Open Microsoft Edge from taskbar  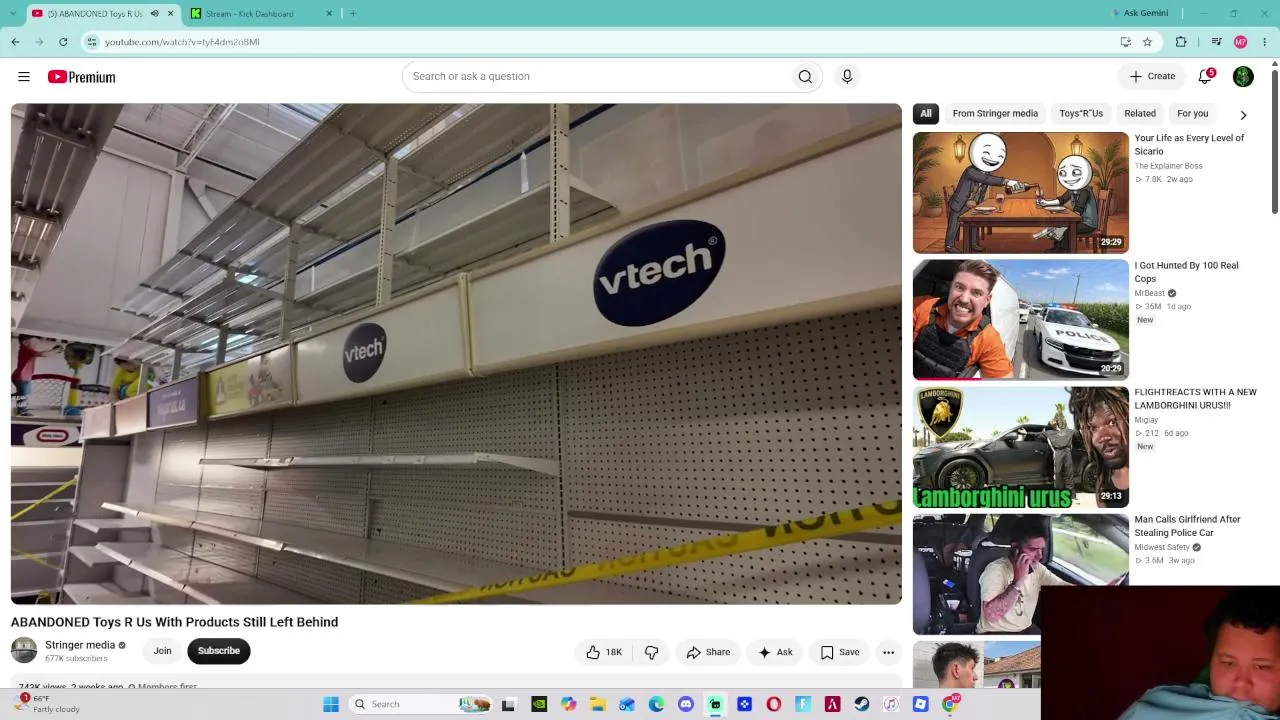(656, 704)
